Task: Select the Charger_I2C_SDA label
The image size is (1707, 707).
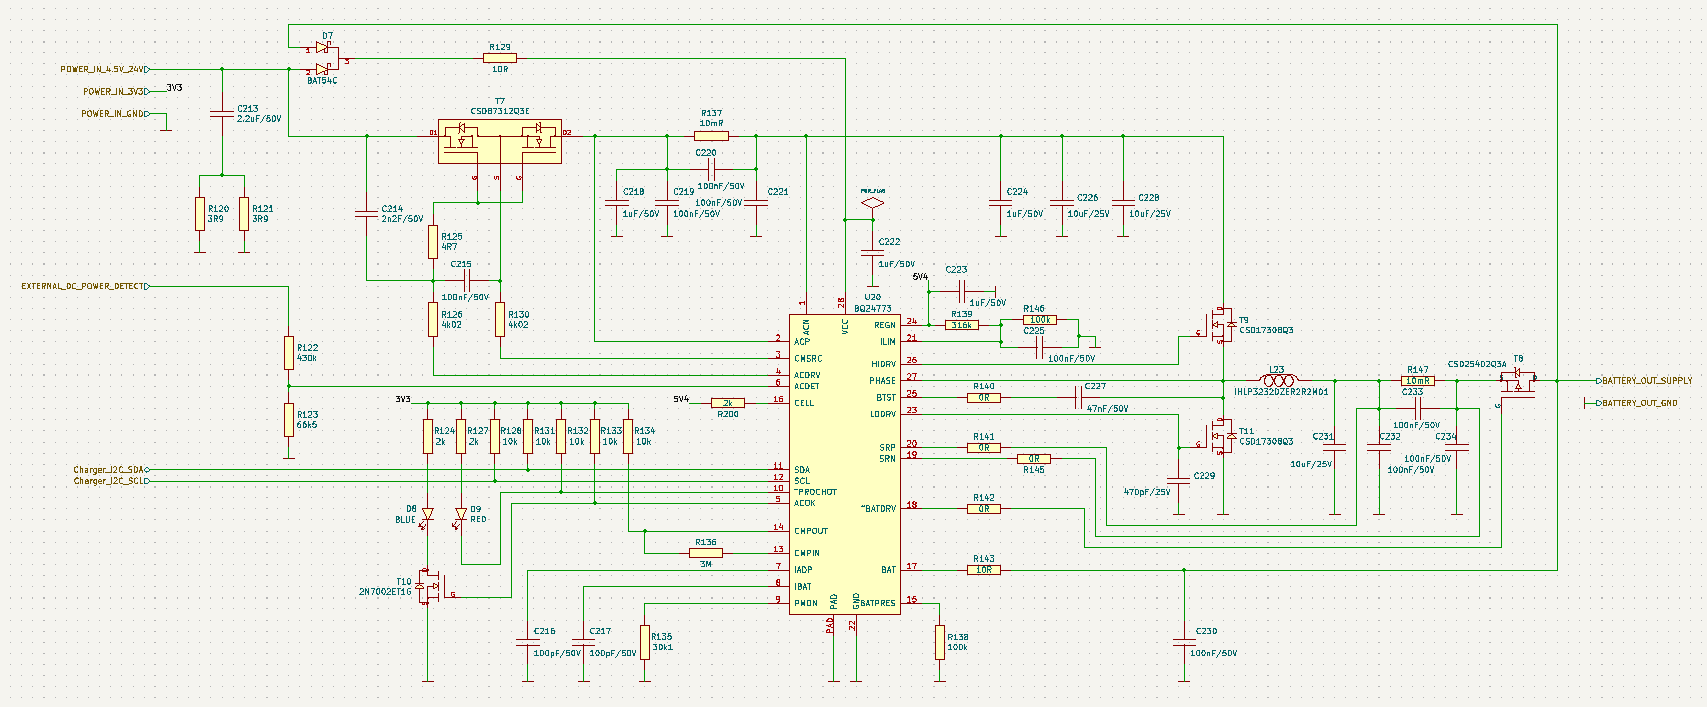Action: pos(112,469)
